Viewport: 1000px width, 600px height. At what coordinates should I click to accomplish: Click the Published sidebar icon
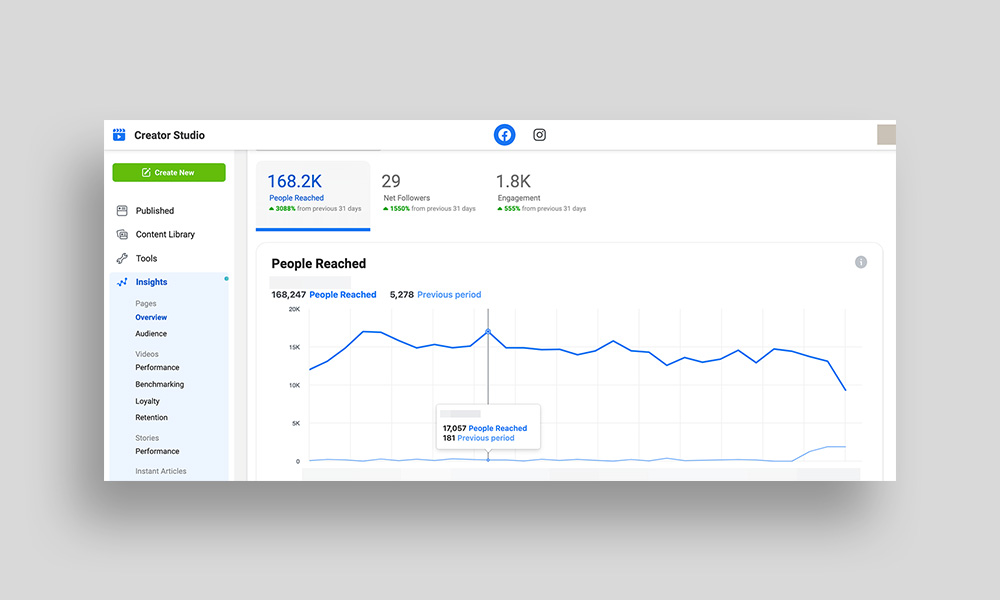pyautogui.click(x=122, y=211)
